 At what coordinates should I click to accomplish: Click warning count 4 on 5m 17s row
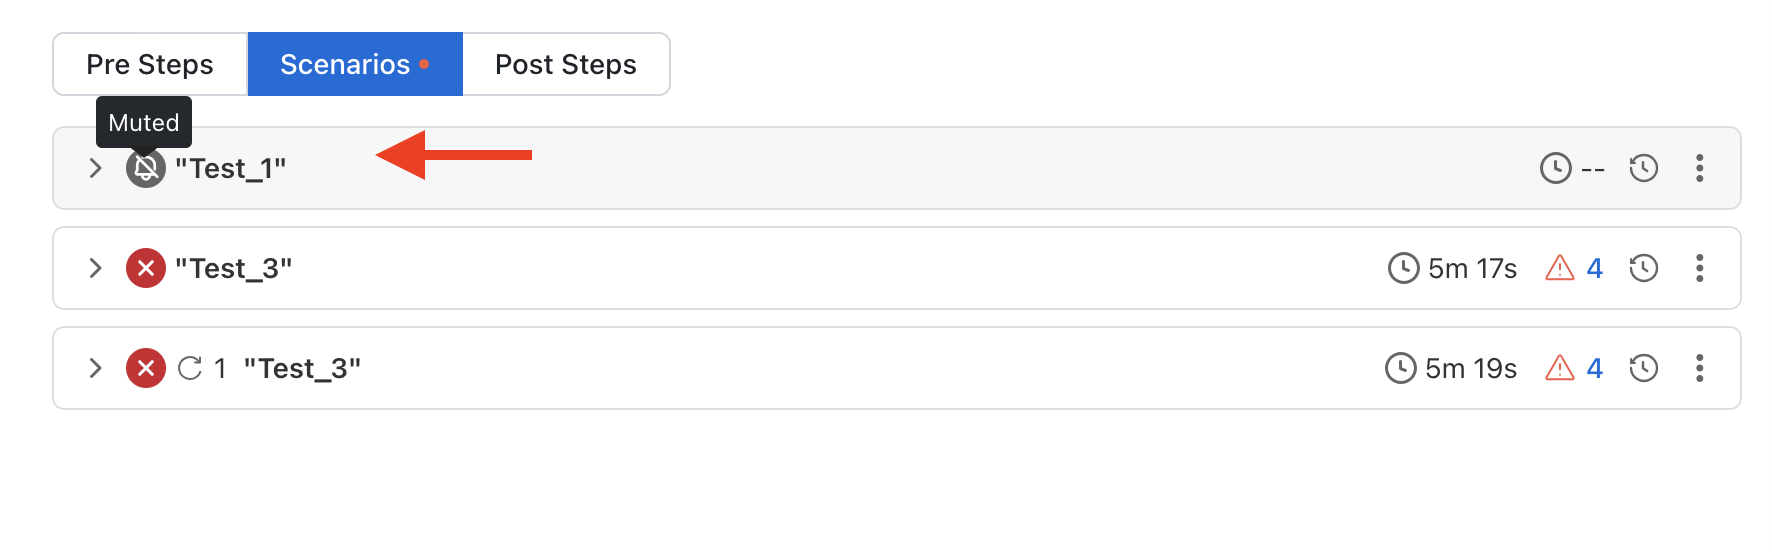(1594, 268)
